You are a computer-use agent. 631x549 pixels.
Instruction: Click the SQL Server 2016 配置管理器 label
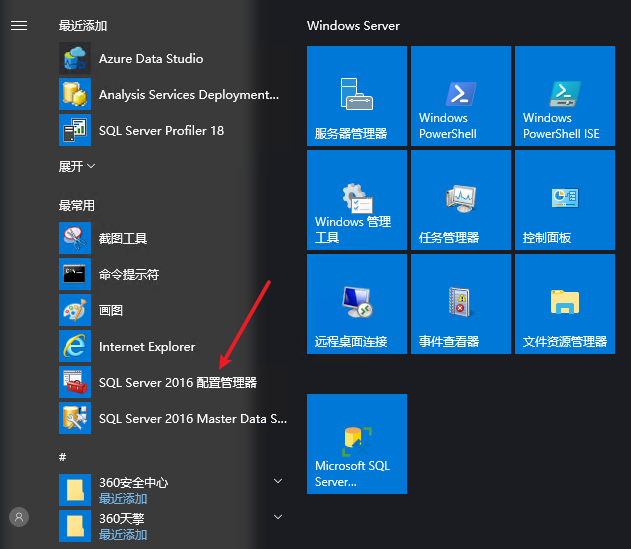point(178,382)
